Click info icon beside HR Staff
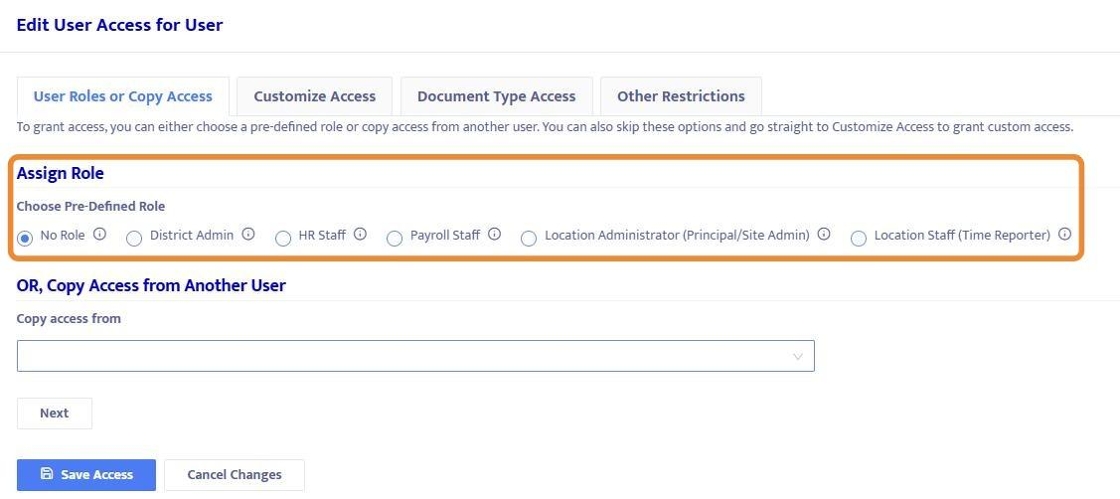This screenshot has width=1120, height=499. 360,235
